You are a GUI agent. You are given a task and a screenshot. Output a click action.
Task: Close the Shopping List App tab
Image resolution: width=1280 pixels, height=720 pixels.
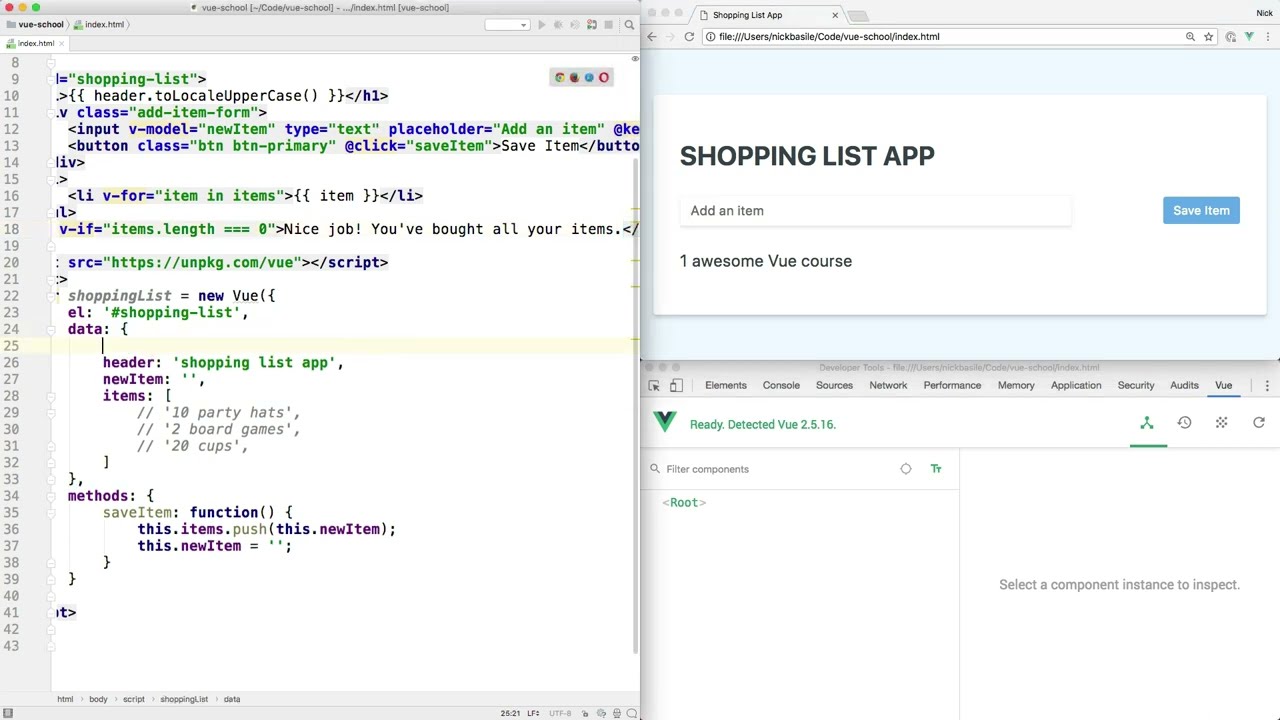point(835,15)
